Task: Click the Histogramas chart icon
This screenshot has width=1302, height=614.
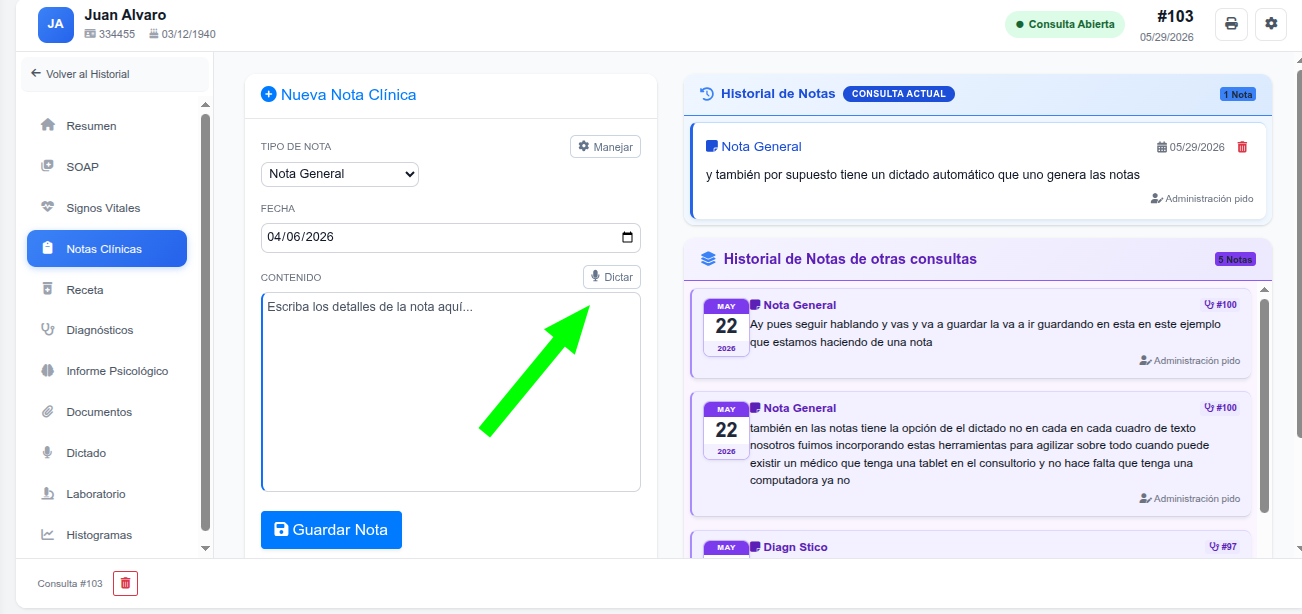Action: (x=47, y=534)
